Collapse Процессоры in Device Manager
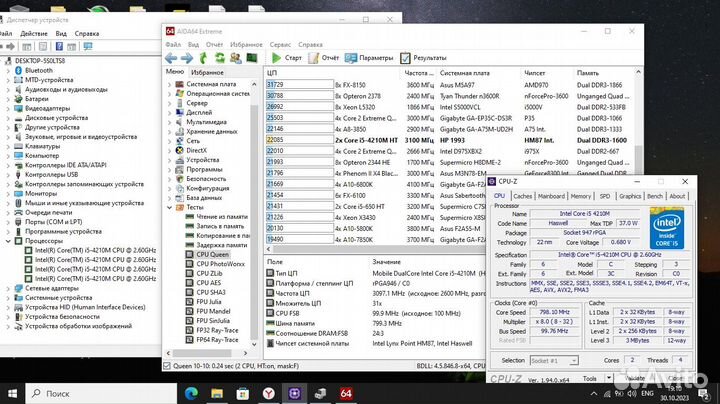720x404 pixels. 8,241
